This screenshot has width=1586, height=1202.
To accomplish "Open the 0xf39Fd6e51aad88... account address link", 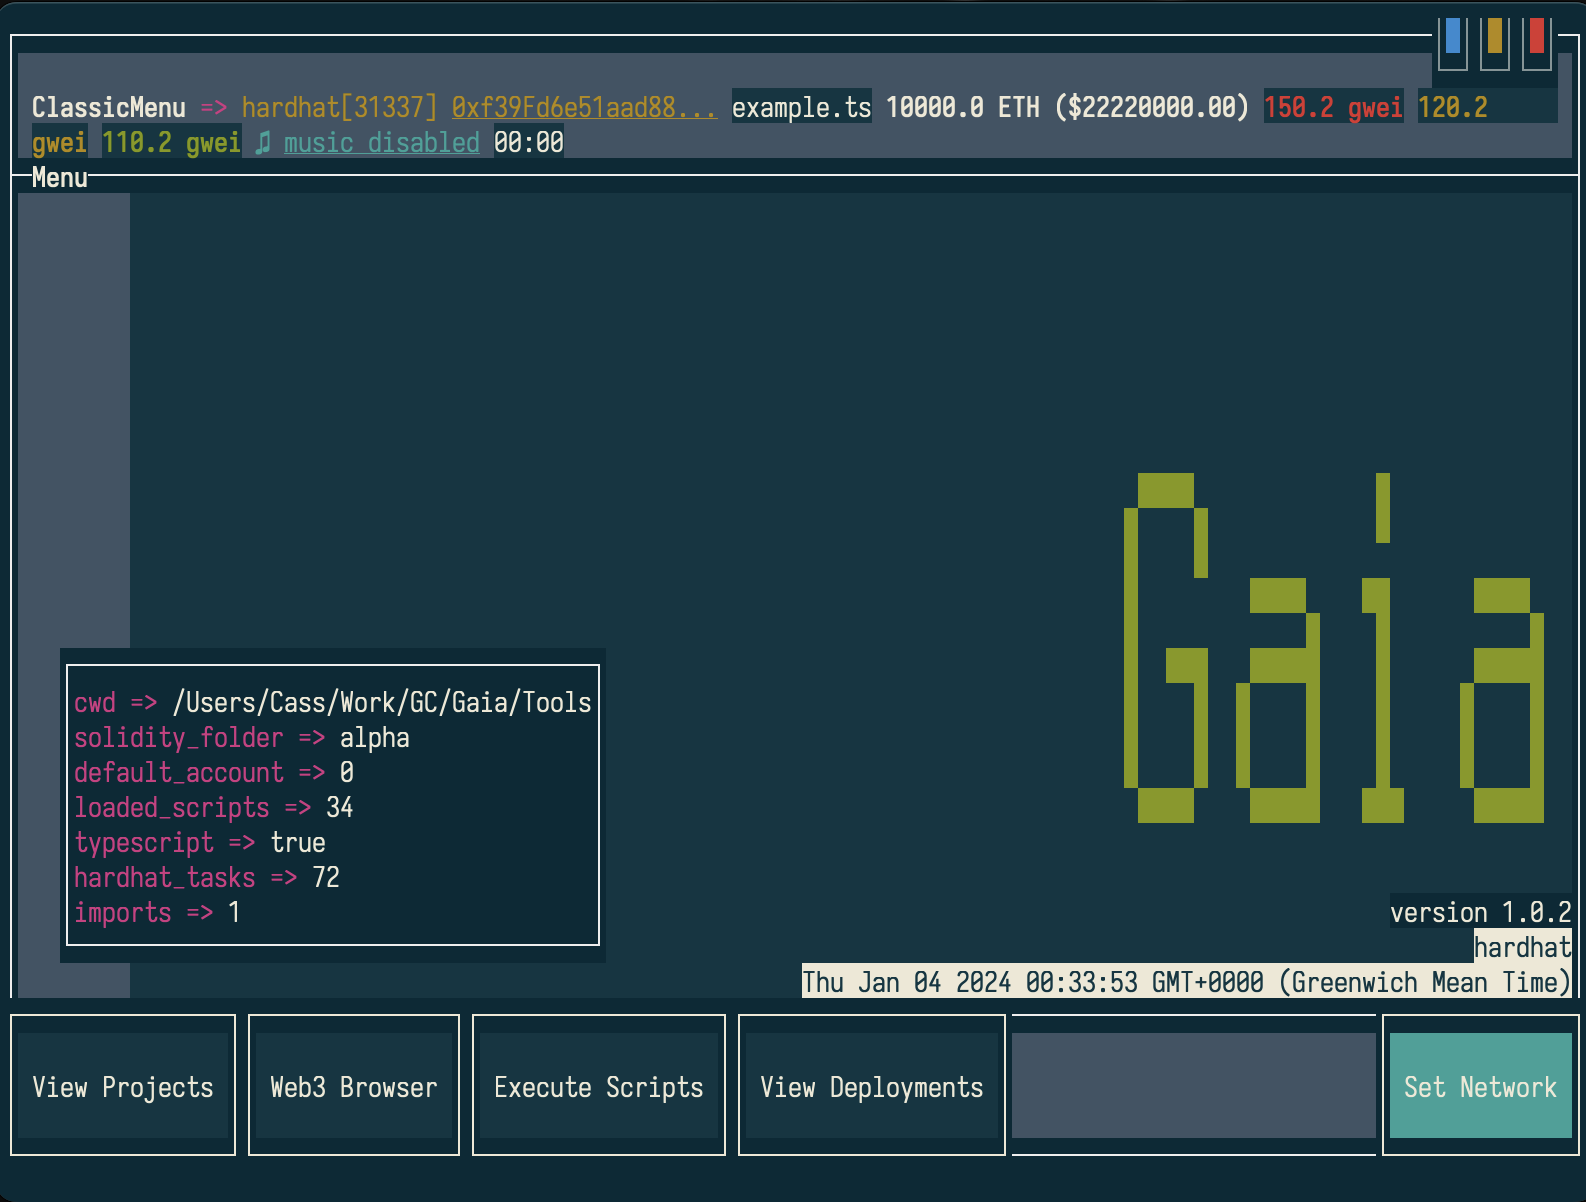I will [x=584, y=107].
